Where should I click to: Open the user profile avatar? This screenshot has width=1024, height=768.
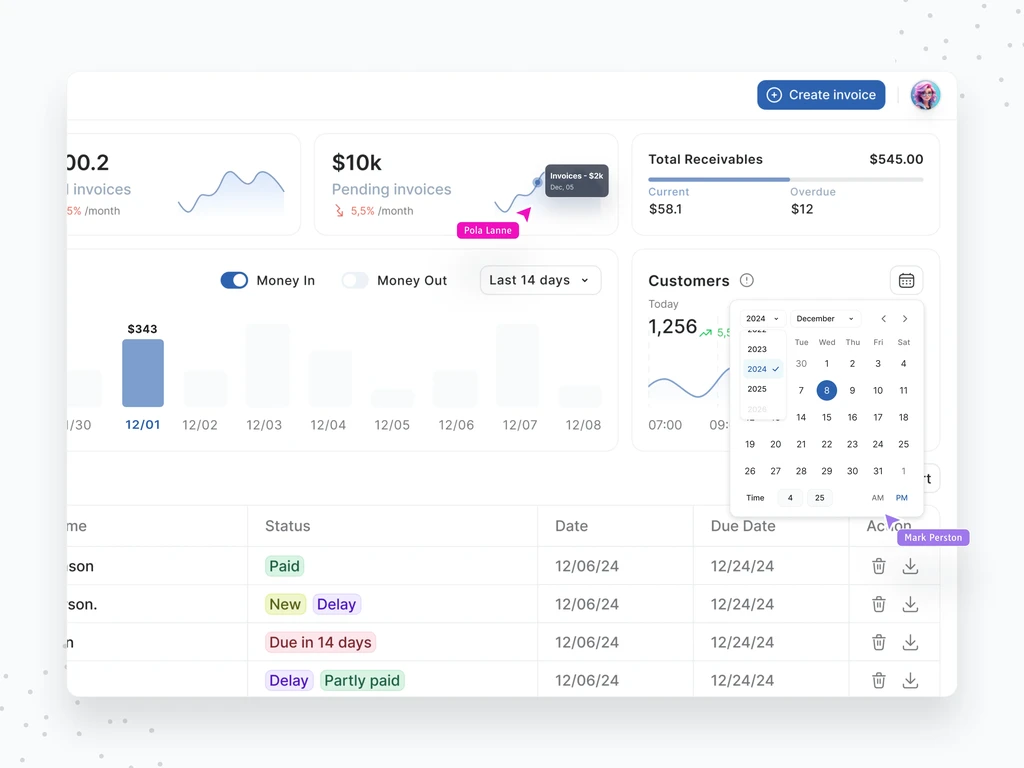click(925, 95)
